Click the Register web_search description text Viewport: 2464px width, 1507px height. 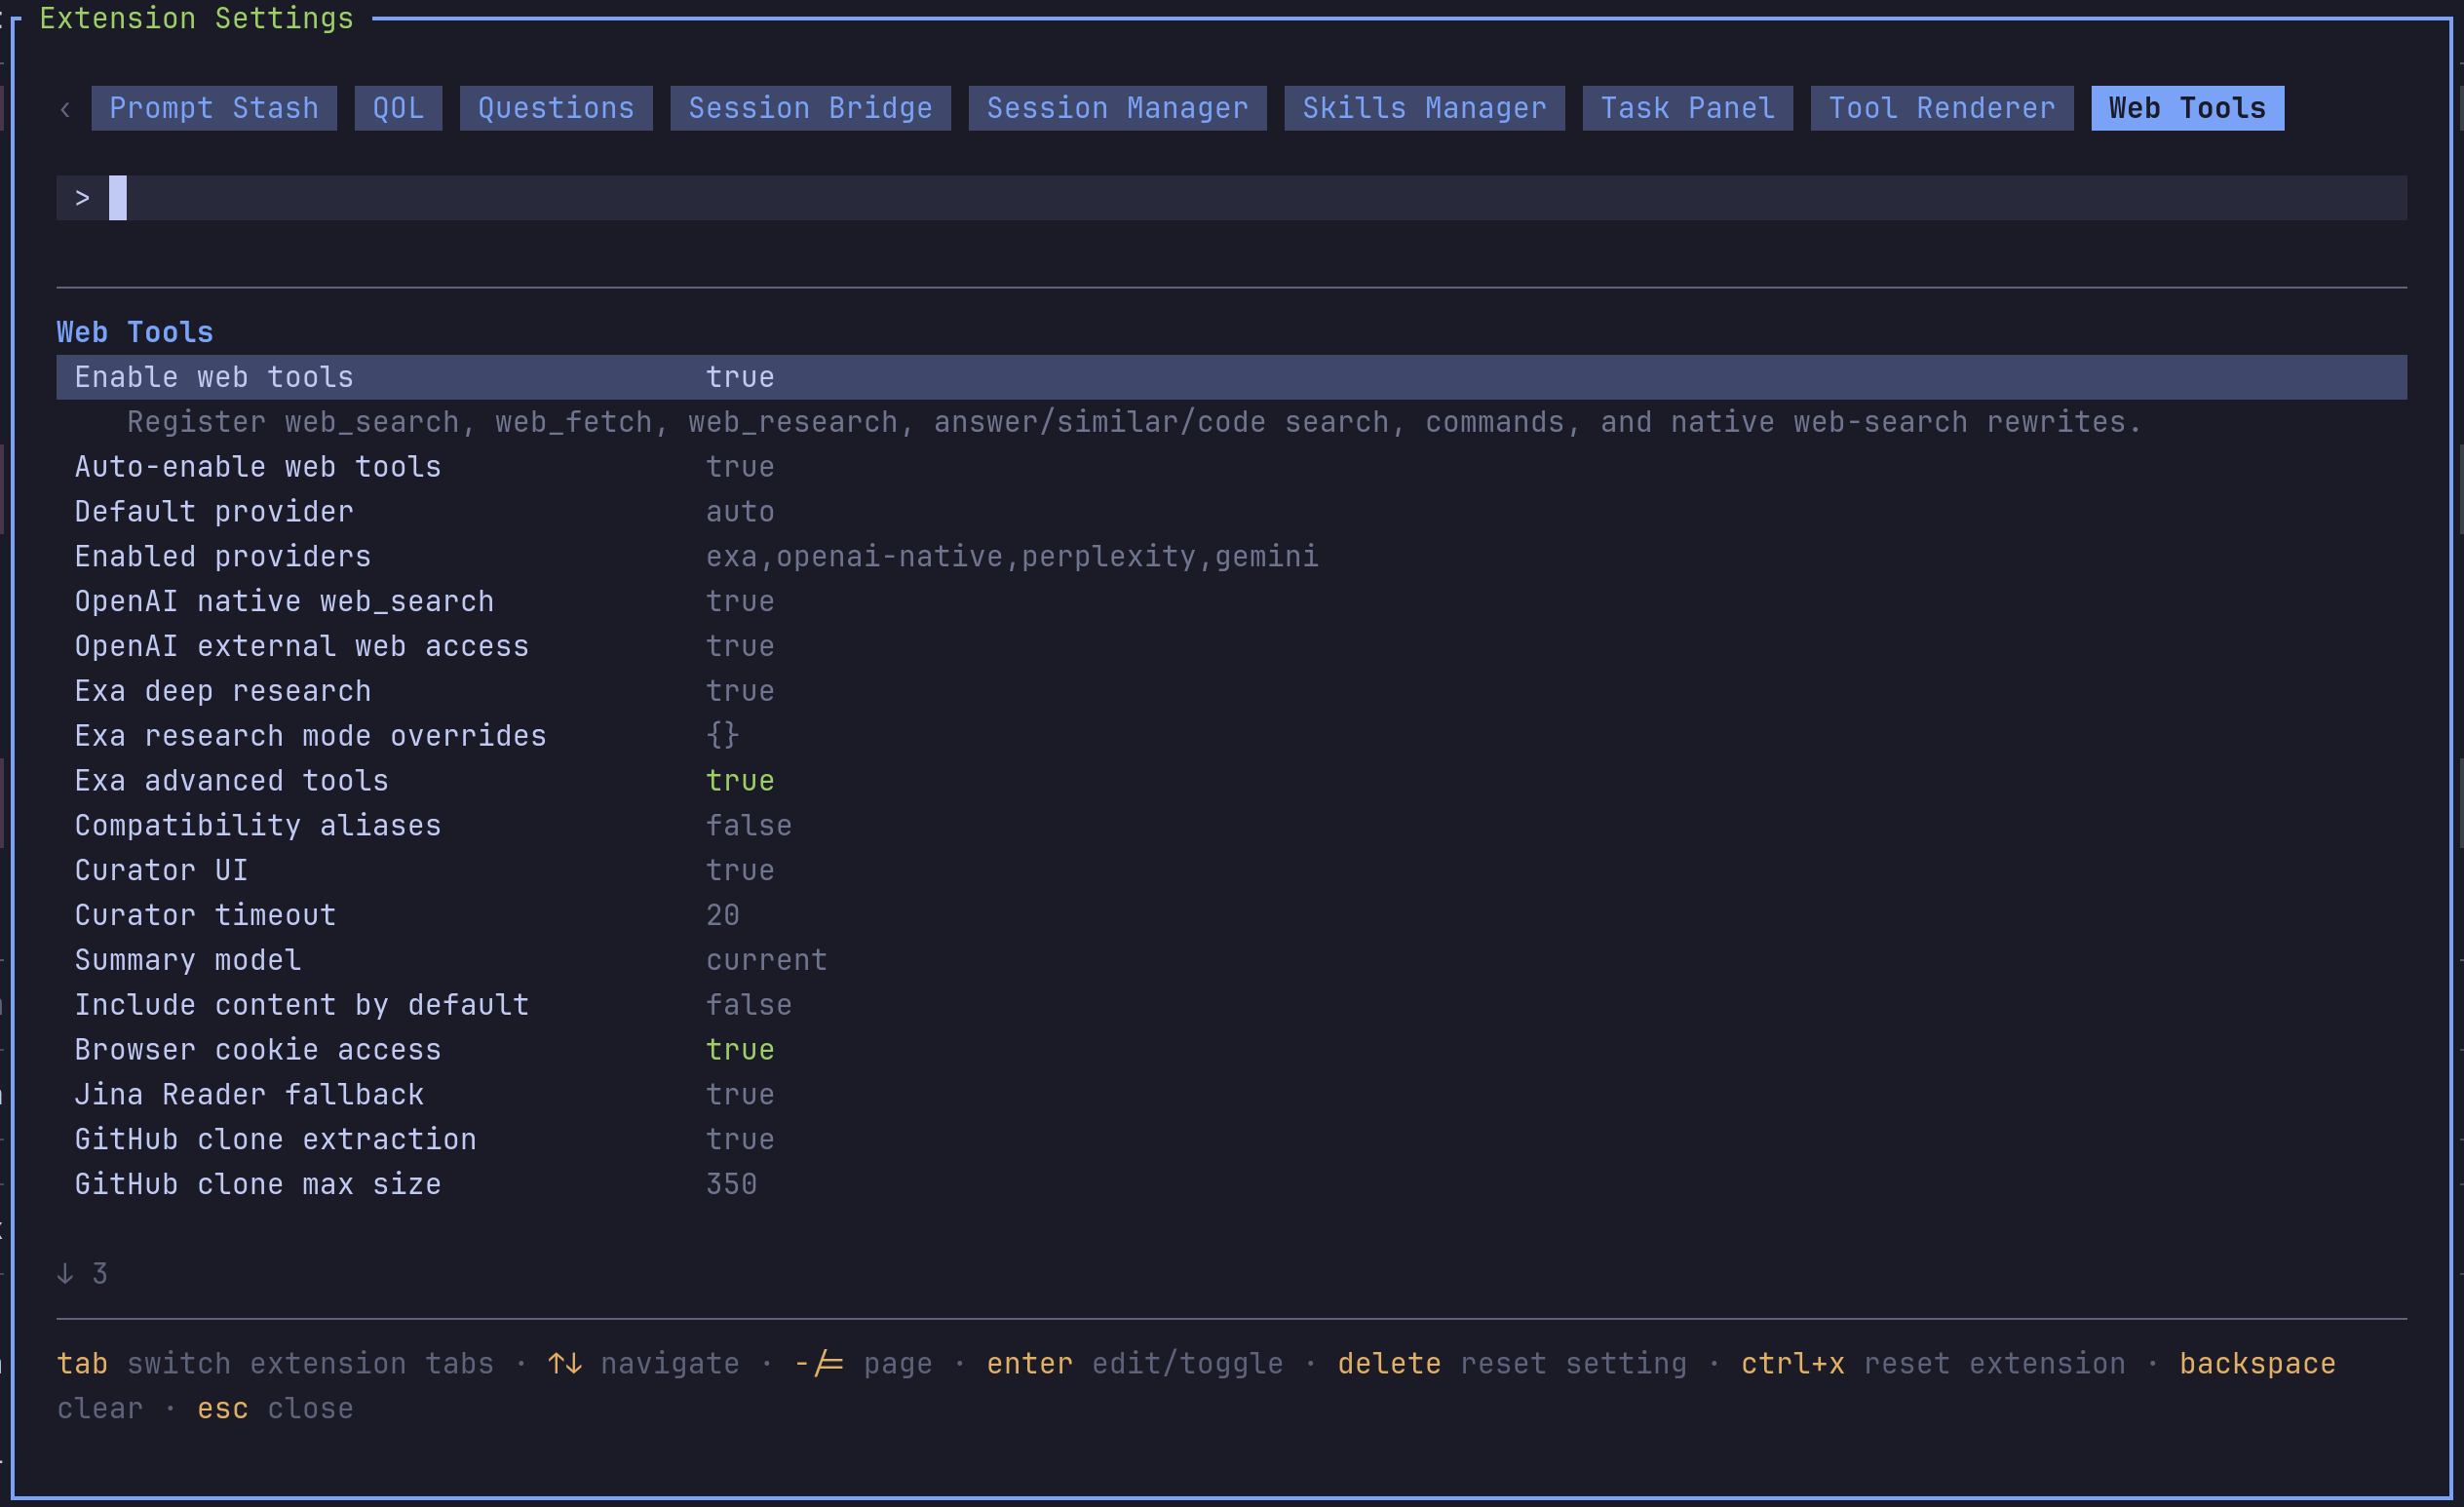[1134, 423]
